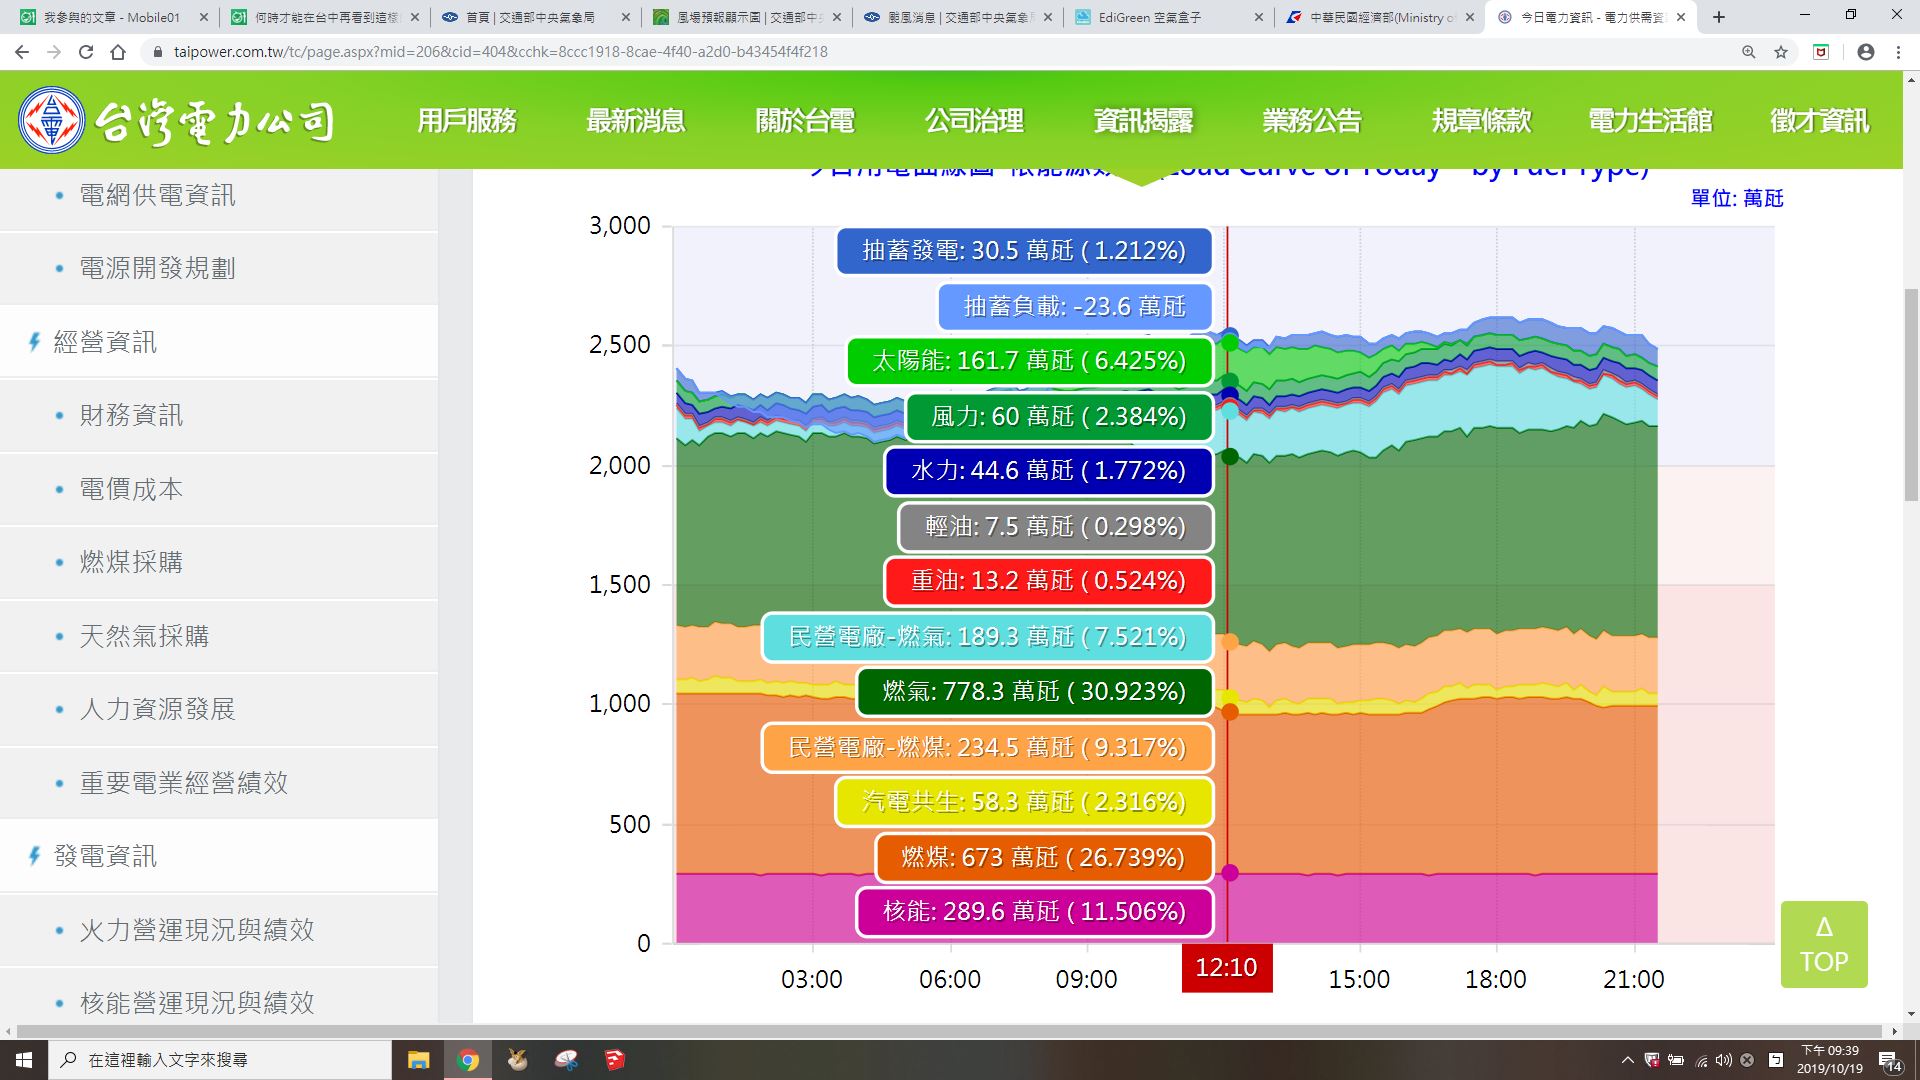Screen dimensions: 1920x1080
Task: Open the red SketchUp taskbar icon
Action: [x=615, y=1060]
